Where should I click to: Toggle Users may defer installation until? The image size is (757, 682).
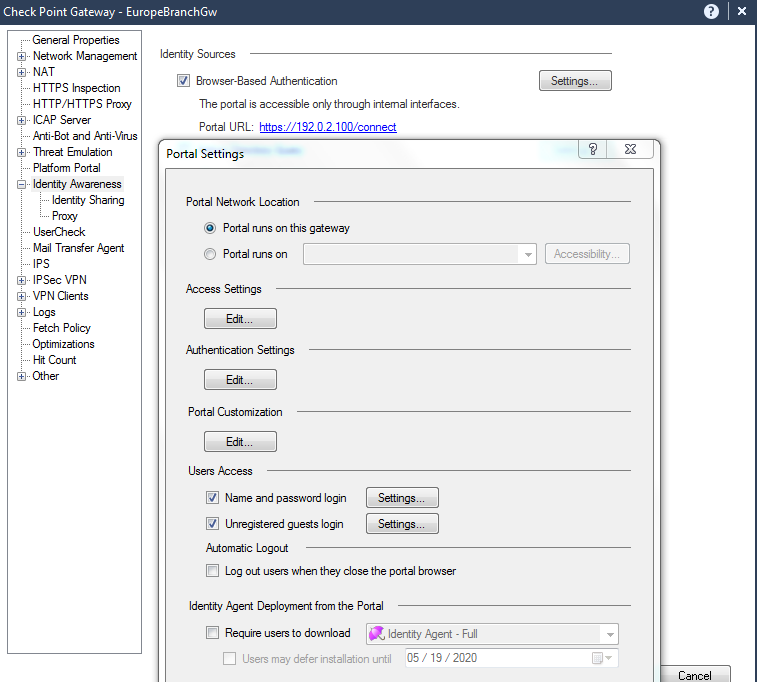[x=229, y=659]
